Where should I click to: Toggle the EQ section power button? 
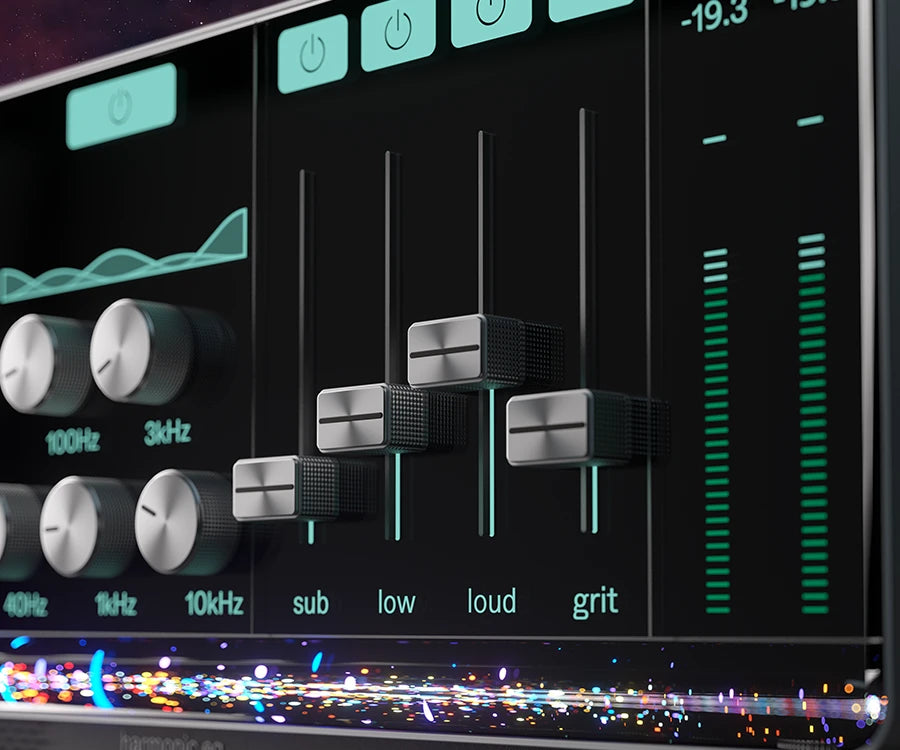121,106
